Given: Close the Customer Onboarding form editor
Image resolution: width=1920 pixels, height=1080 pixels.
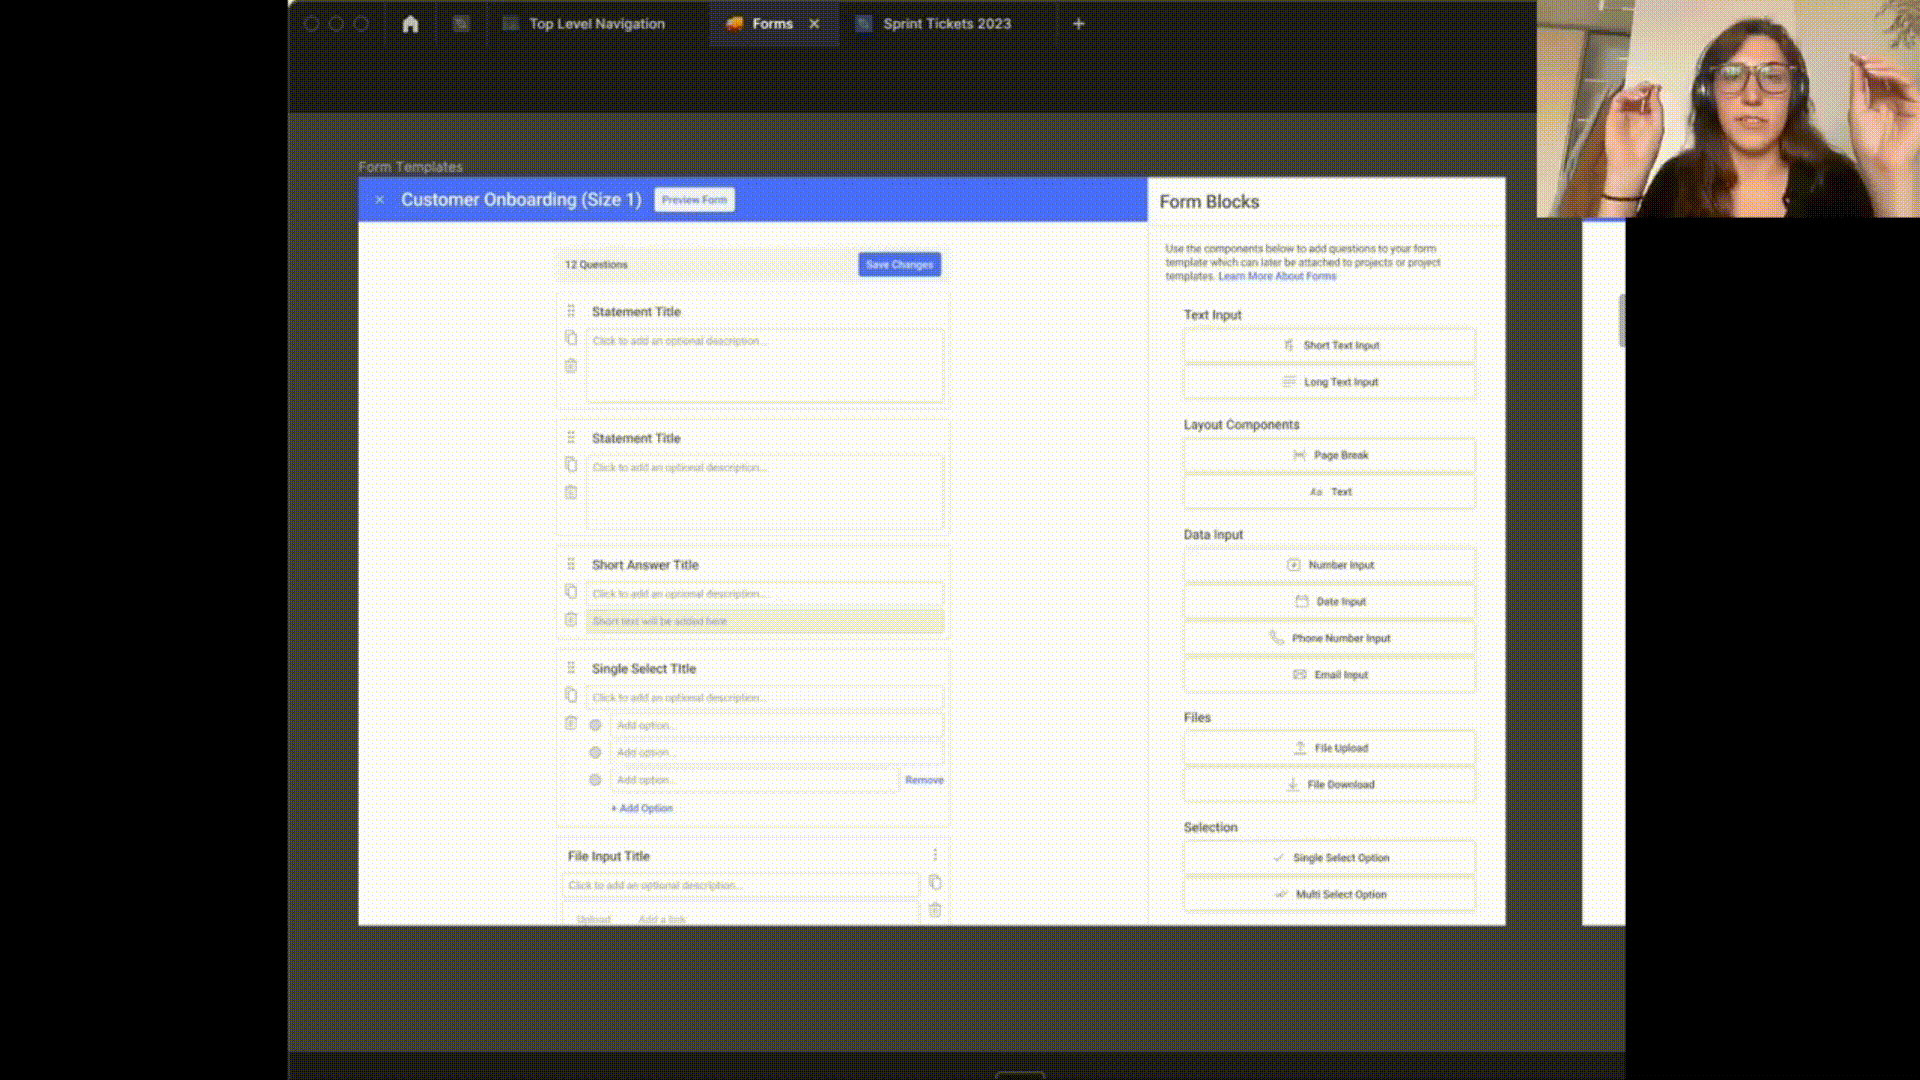Looking at the screenshot, I should click(x=380, y=200).
